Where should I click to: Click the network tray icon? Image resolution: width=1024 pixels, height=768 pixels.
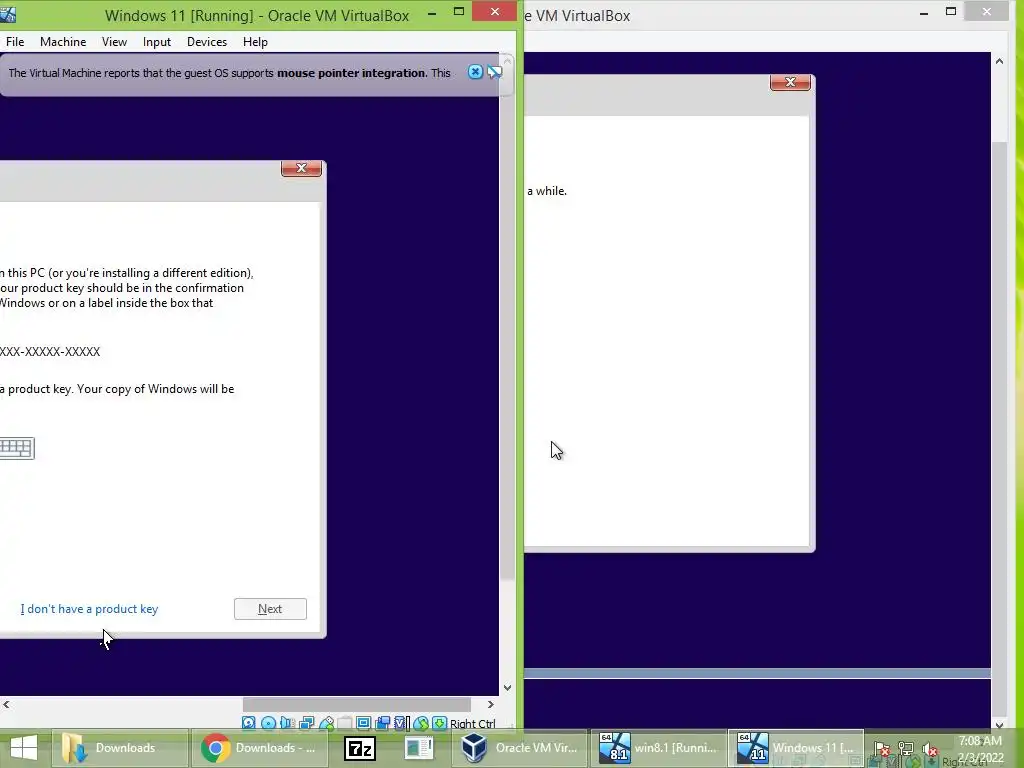906,749
